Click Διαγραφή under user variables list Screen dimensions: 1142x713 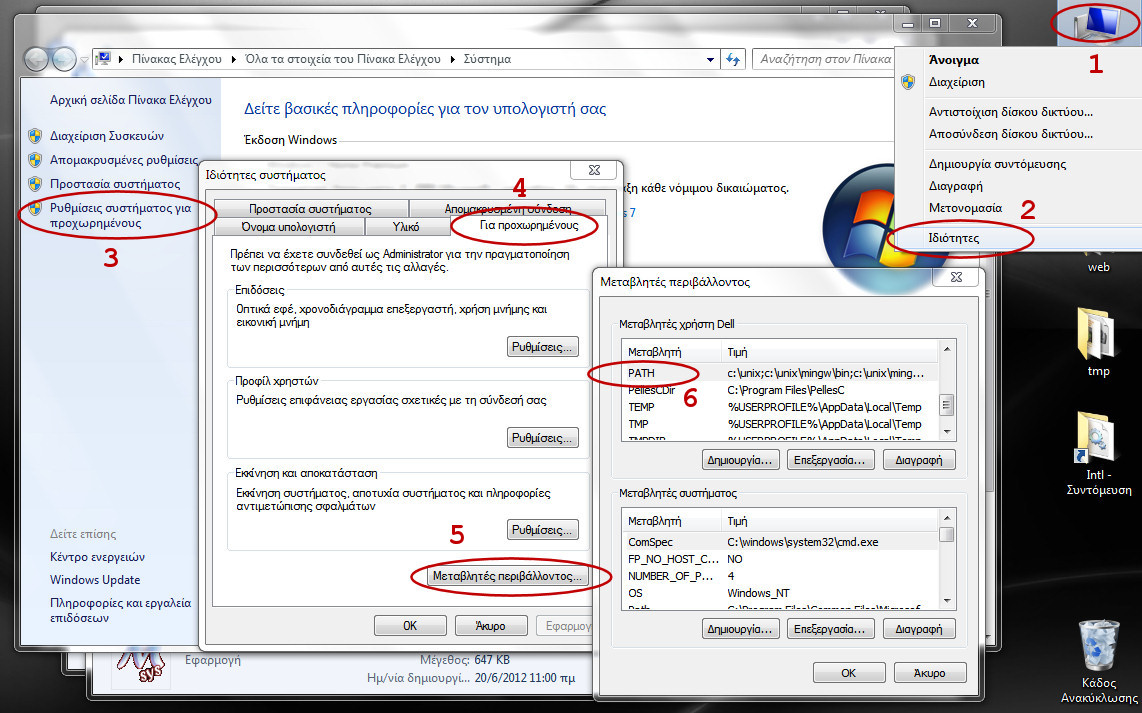tap(919, 460)
